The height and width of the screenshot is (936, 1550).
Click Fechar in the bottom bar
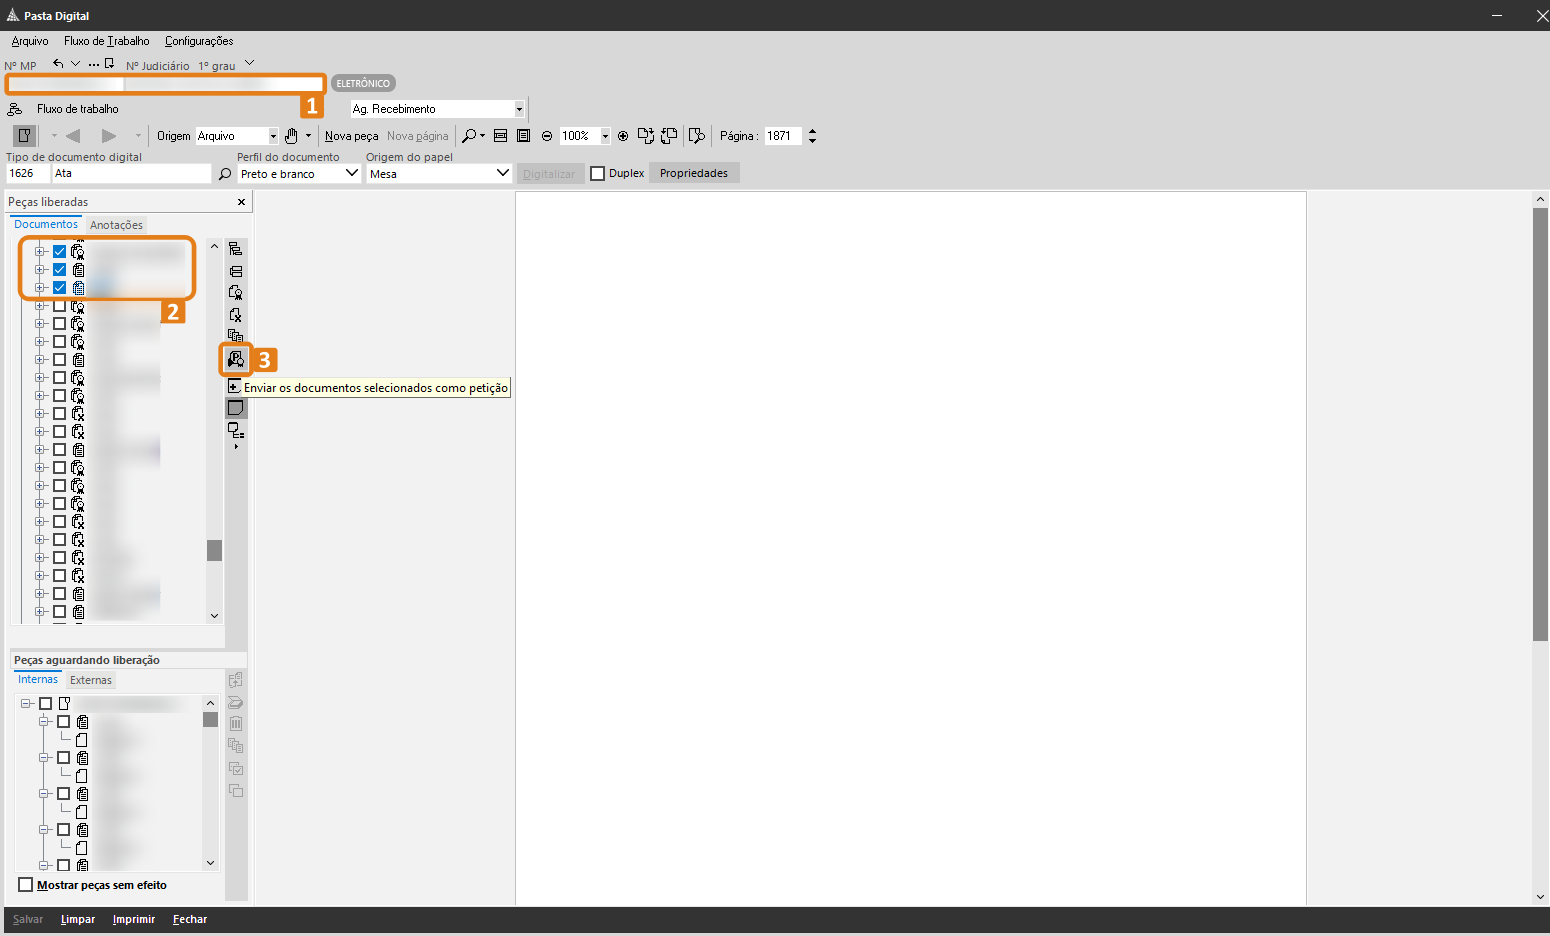190,919
